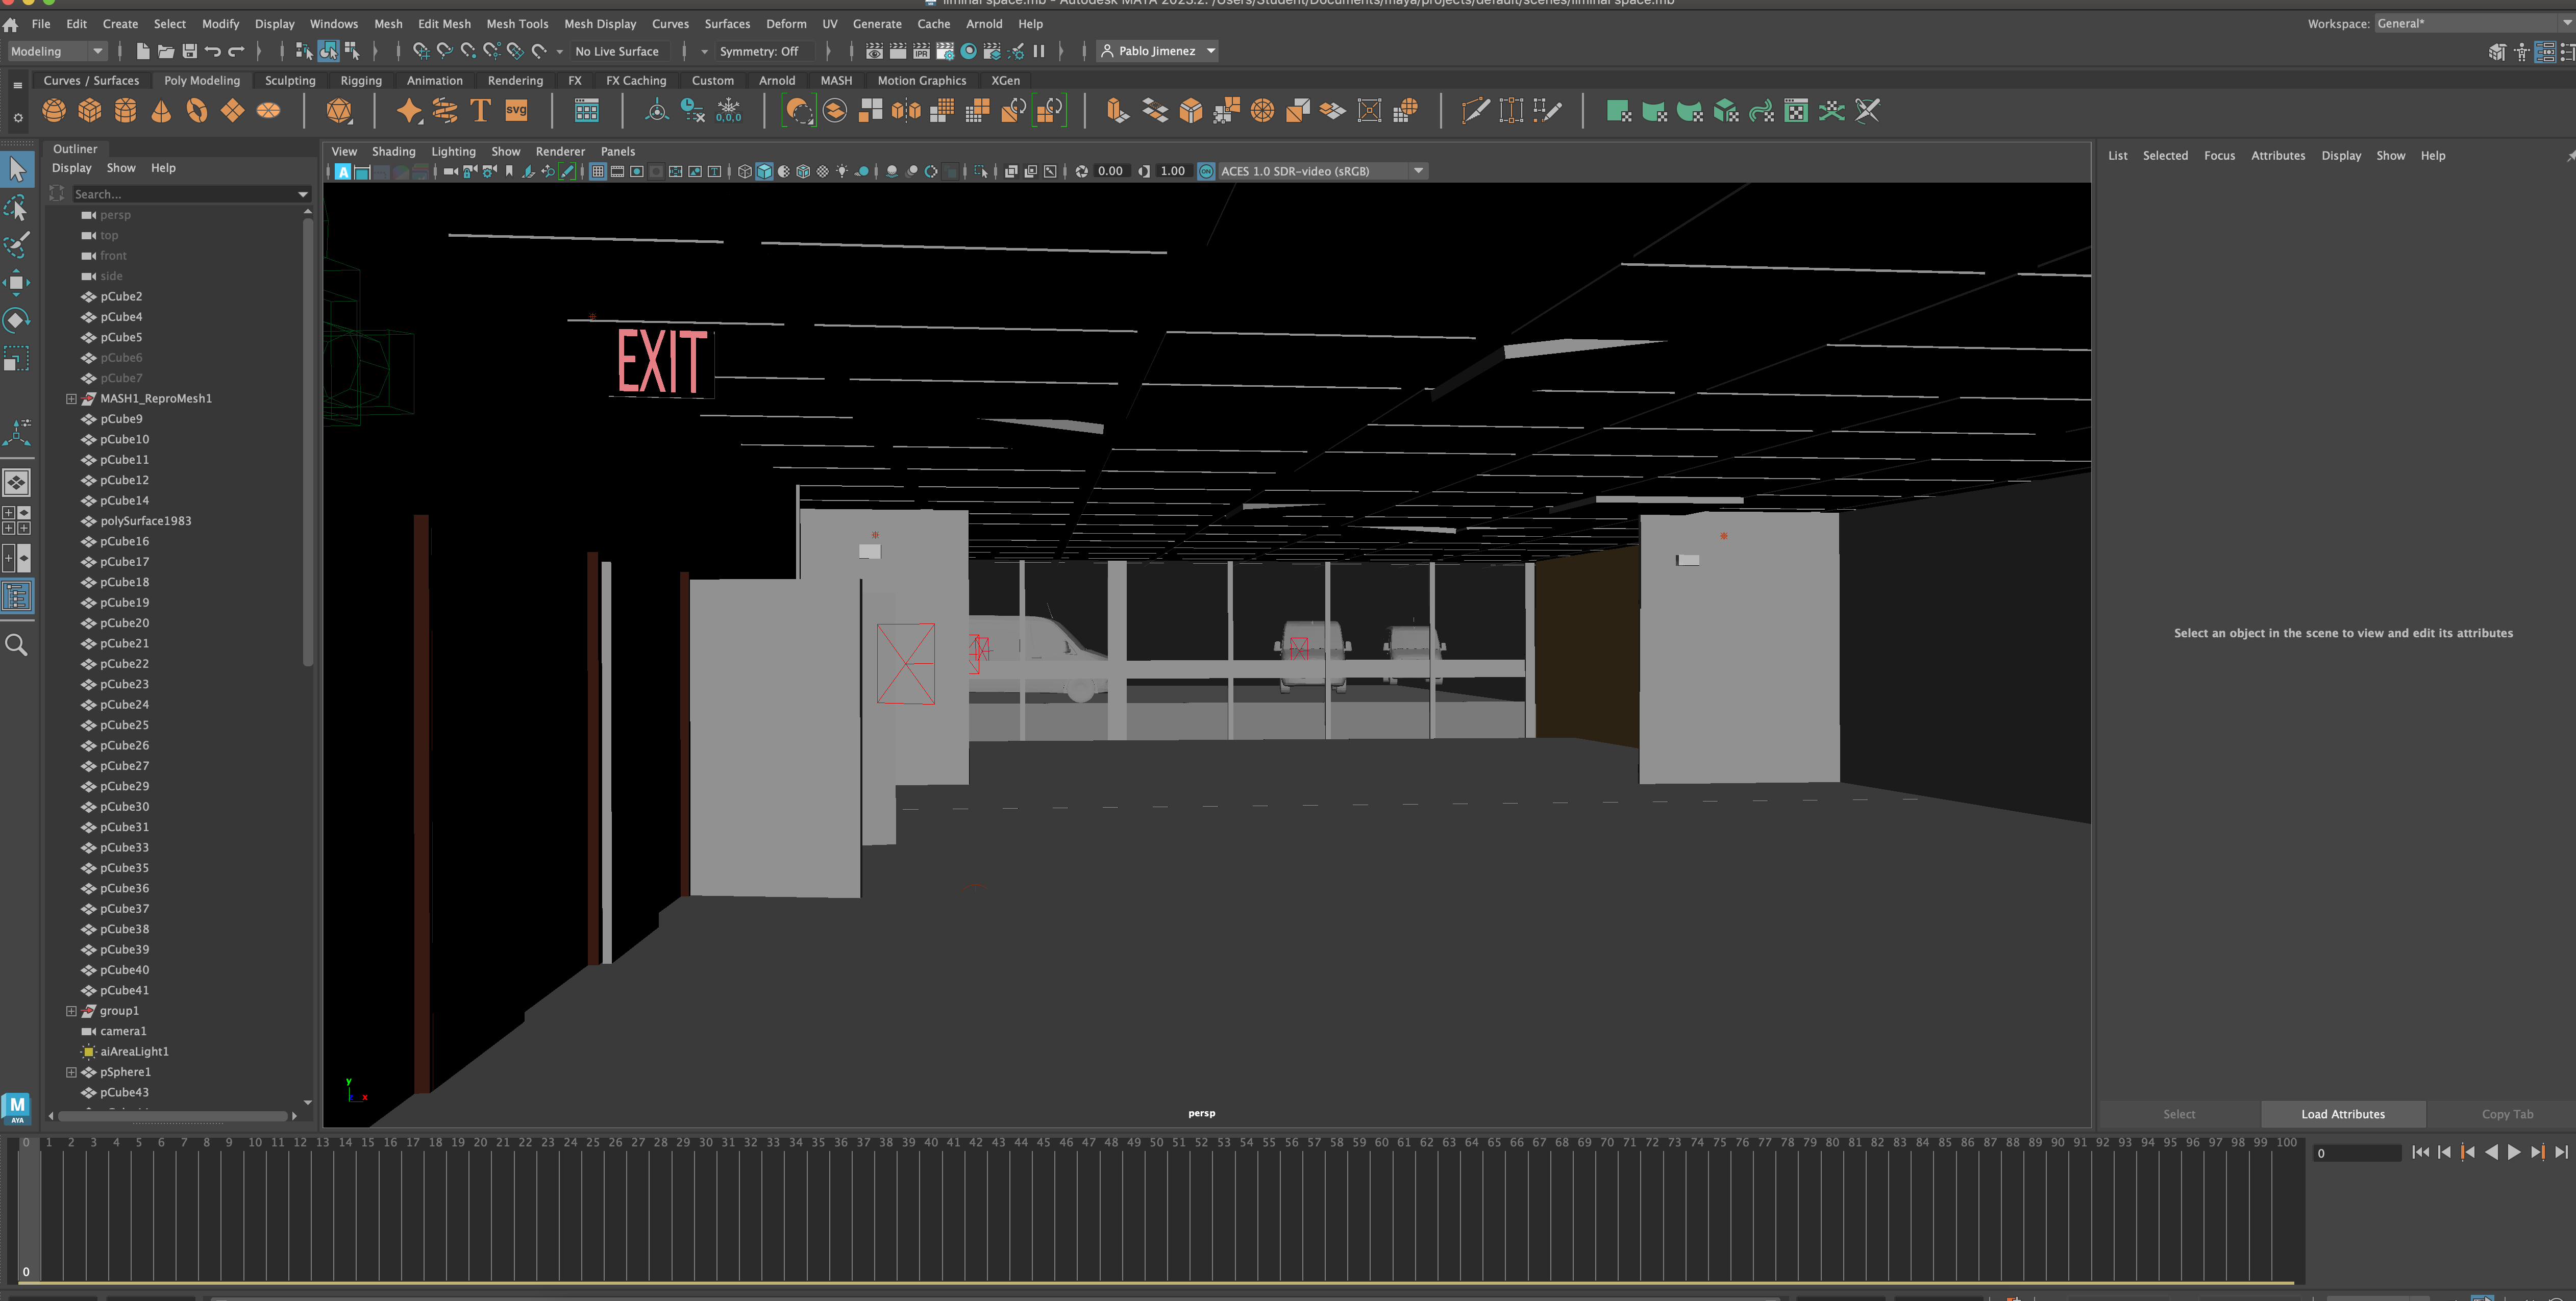Create a polygon cube from the shelf

(x=90, y=111)
